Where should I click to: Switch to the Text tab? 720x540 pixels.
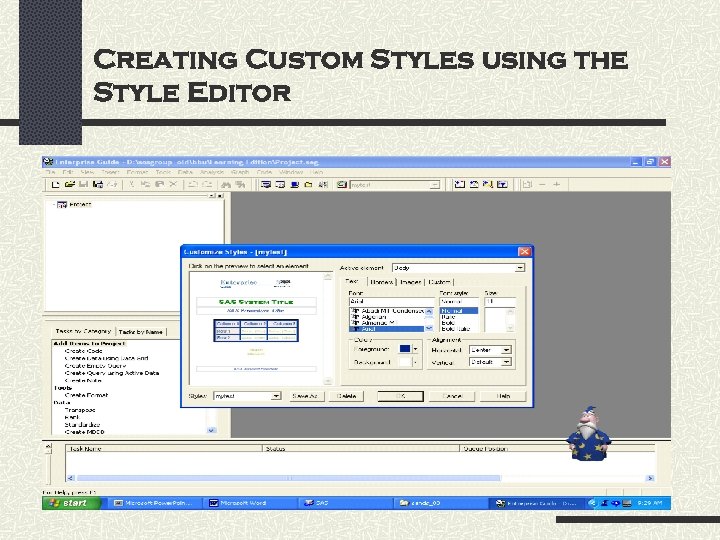(353, 281)
